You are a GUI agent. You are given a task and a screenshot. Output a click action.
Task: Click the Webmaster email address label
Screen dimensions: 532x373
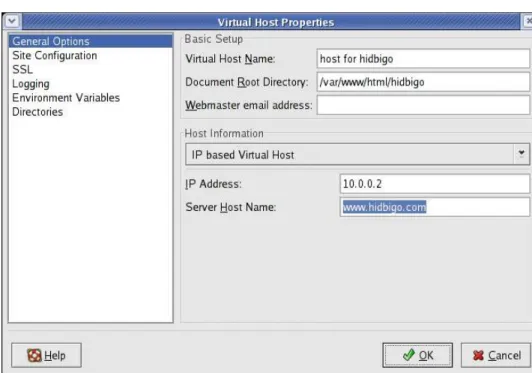point(249,105)
